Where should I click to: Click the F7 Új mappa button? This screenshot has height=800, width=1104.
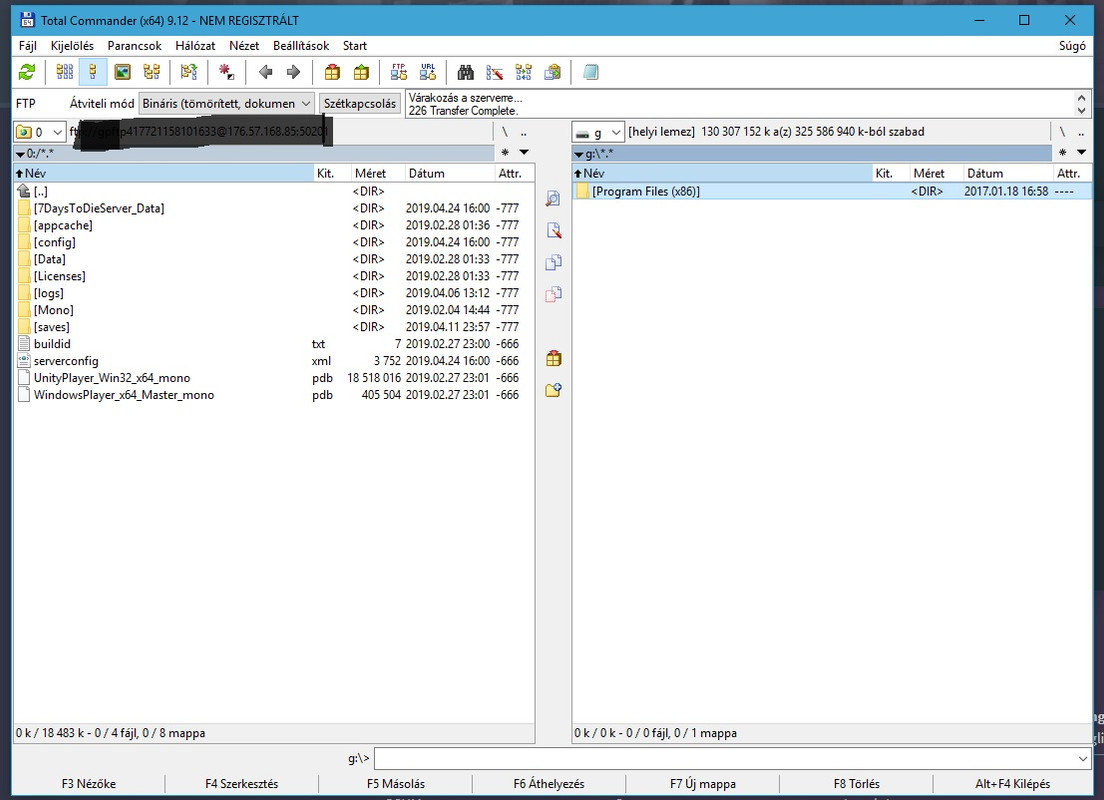(x=703, y=784)
